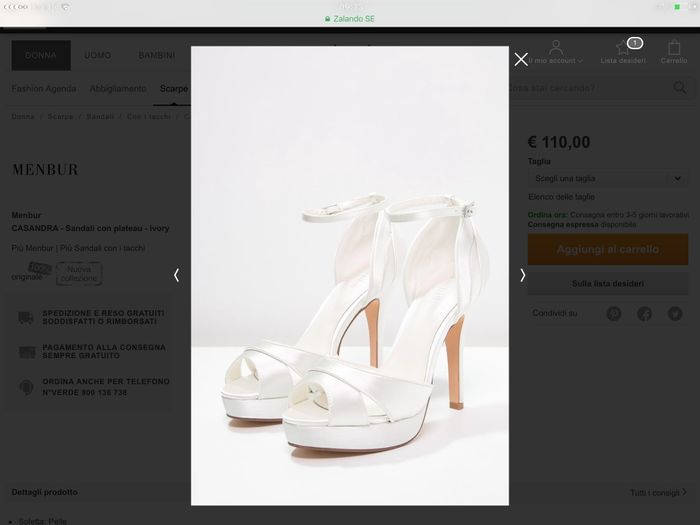Viewport: 700px width, 525px height.
Task: Open the BAMBINI section tab
Action: pyautogui.click(x=156, y=55)
